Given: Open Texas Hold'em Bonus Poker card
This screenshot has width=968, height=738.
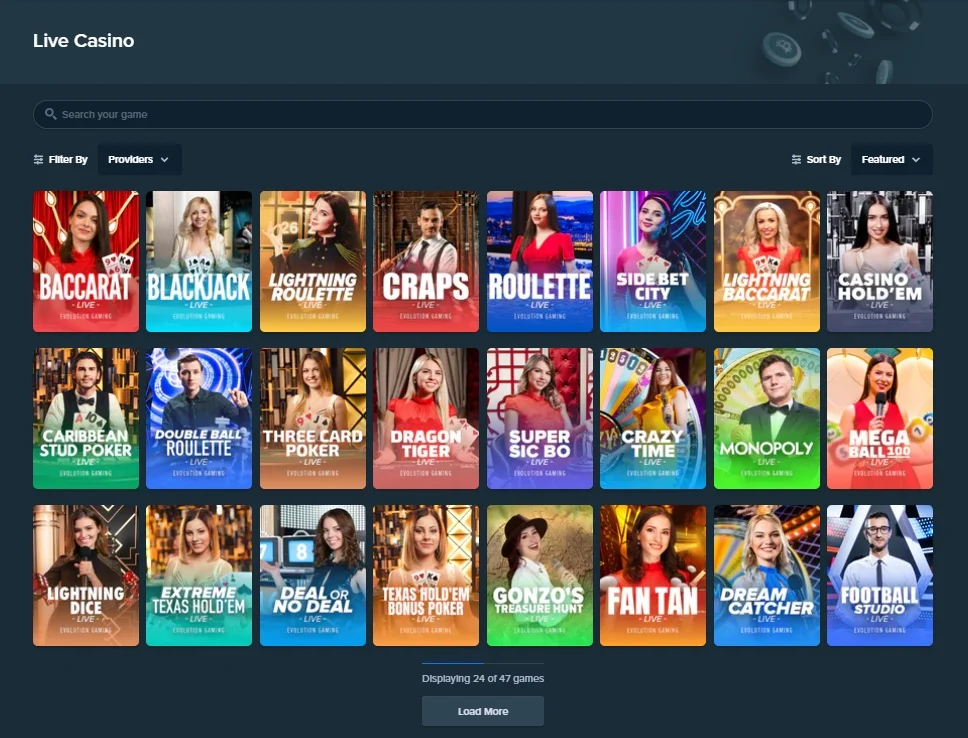Looking at the screenshot, I should coord(426,576).
